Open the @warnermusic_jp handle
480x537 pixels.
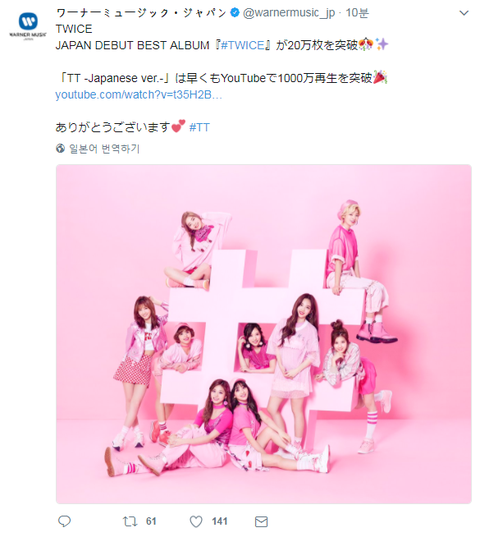(x=289, y=13)
